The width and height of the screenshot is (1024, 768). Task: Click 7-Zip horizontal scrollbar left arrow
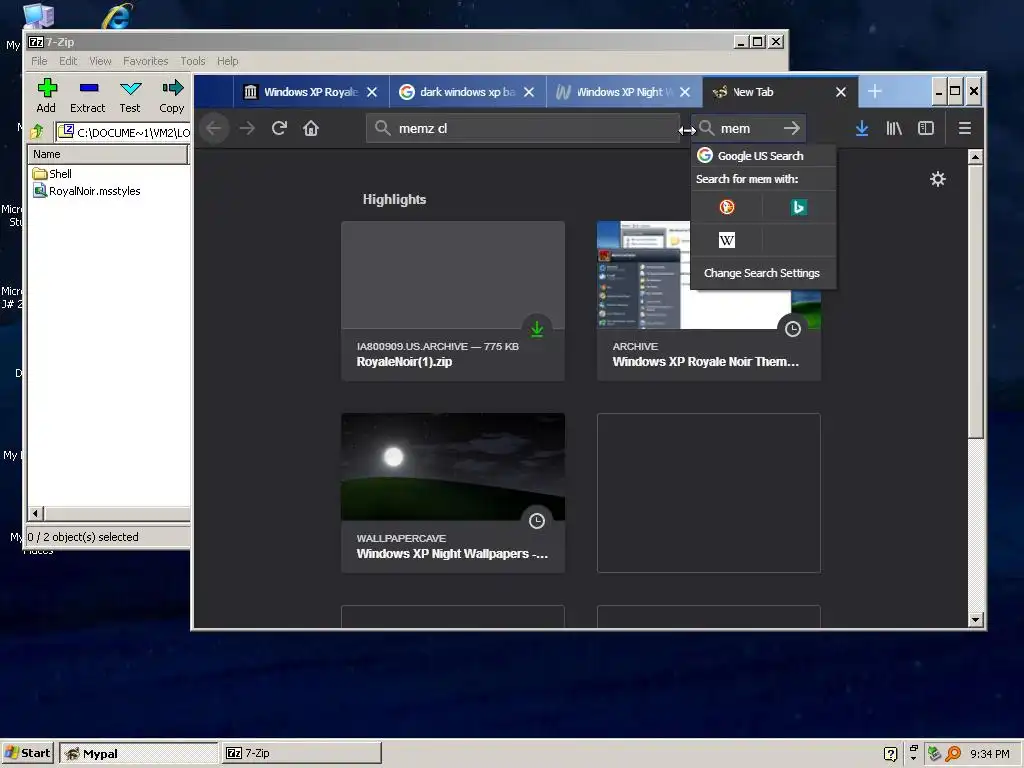36,513
